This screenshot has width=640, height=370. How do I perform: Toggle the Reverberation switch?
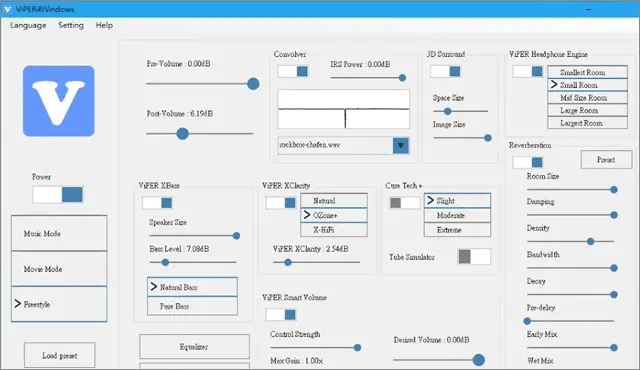(528, 162)
